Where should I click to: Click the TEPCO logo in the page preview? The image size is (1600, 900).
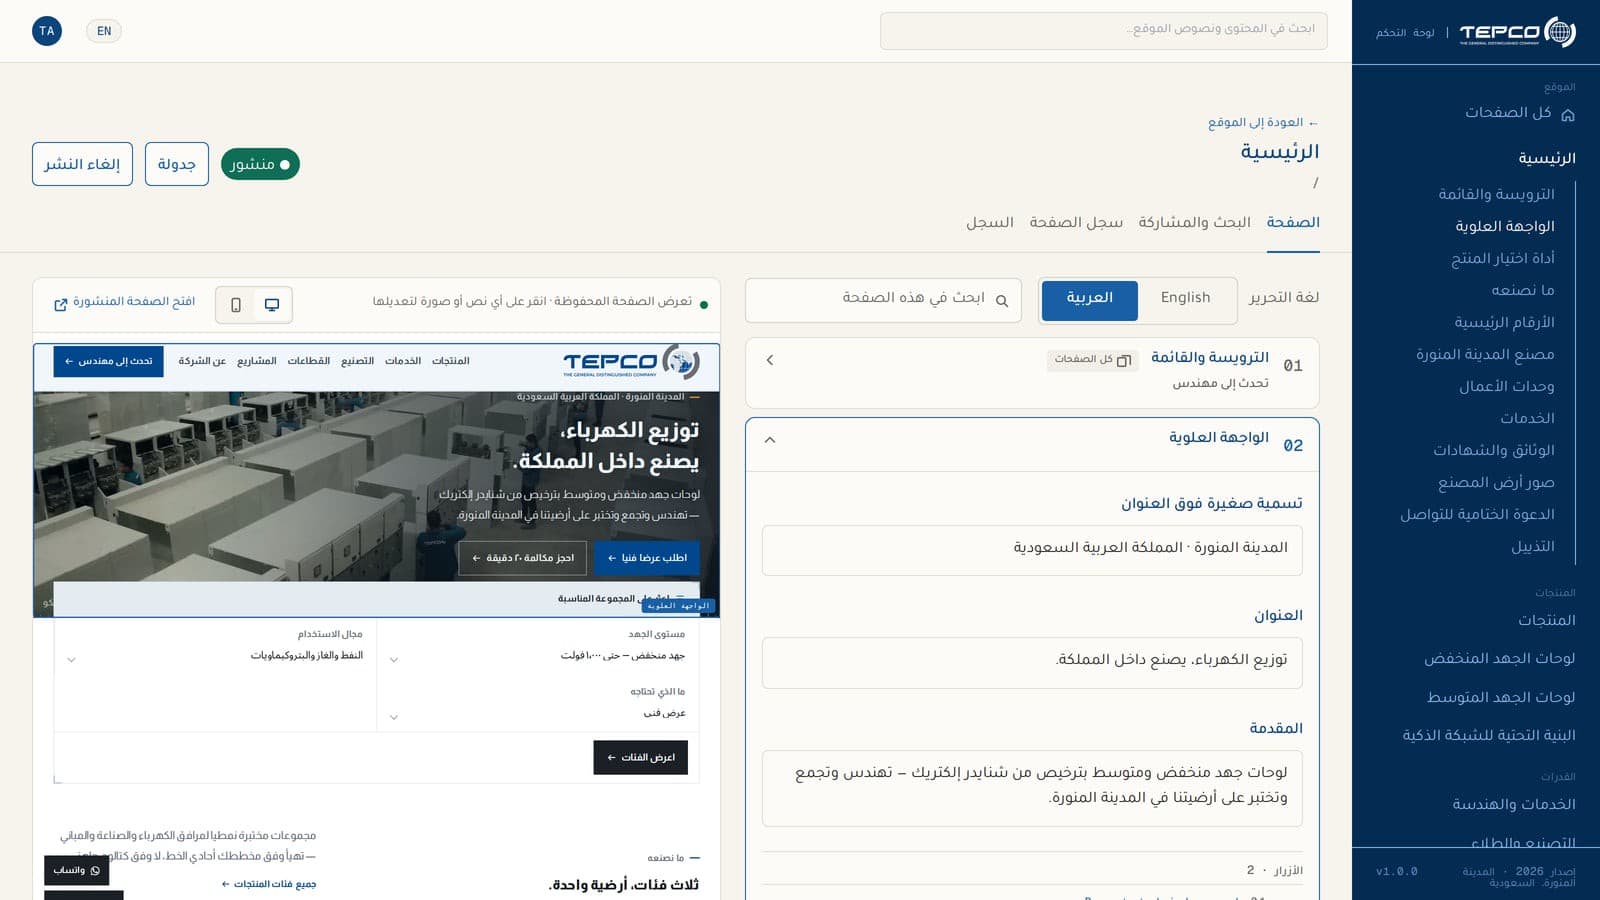tap(631, 362)
